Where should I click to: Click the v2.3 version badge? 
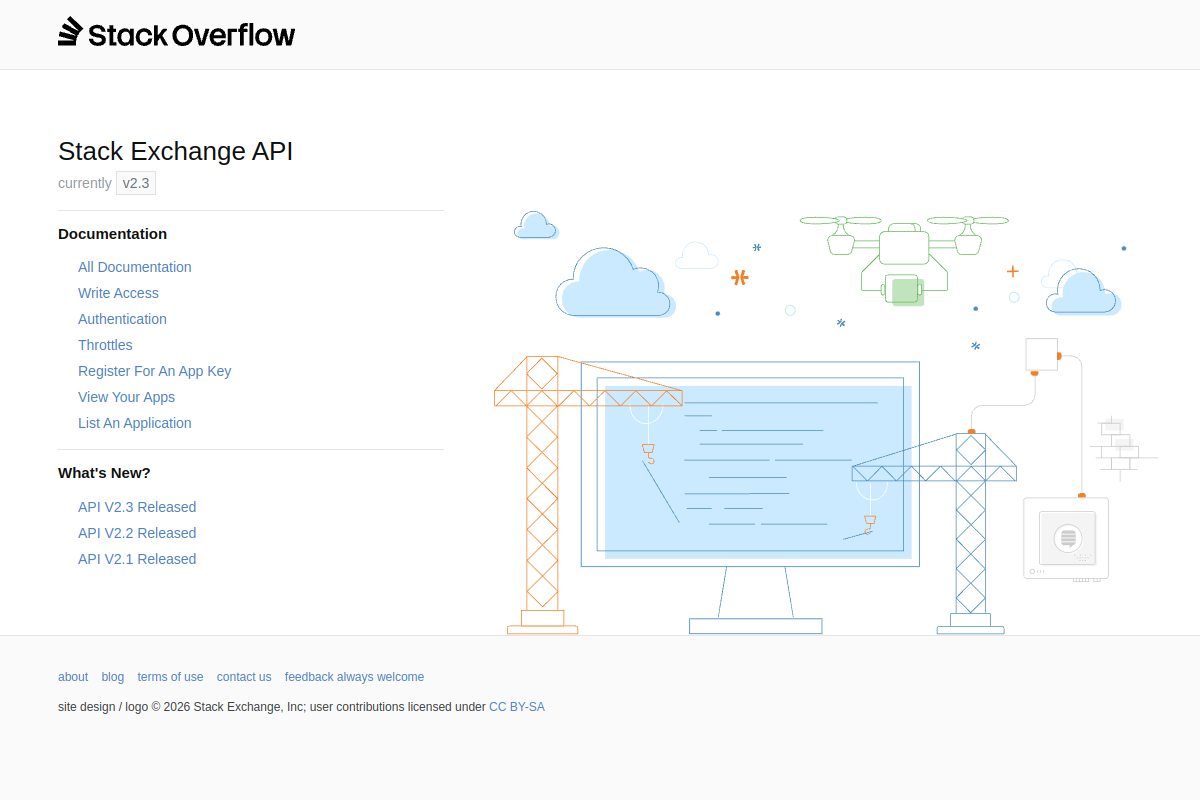[136, 183]
